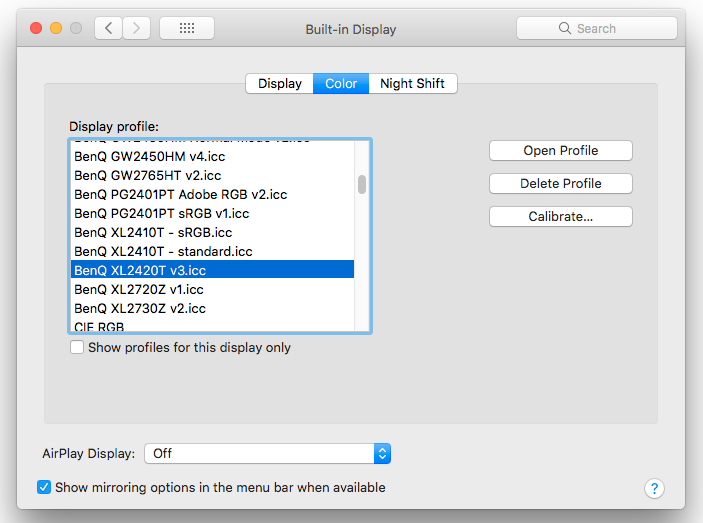
Task: Launch Calibrate... assistant
Action: point(560,216)
